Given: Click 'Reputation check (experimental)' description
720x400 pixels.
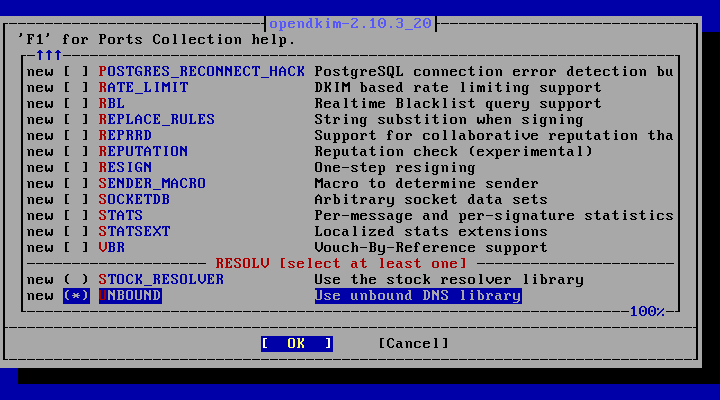Looking at the screenshot, I should point(454,152).
